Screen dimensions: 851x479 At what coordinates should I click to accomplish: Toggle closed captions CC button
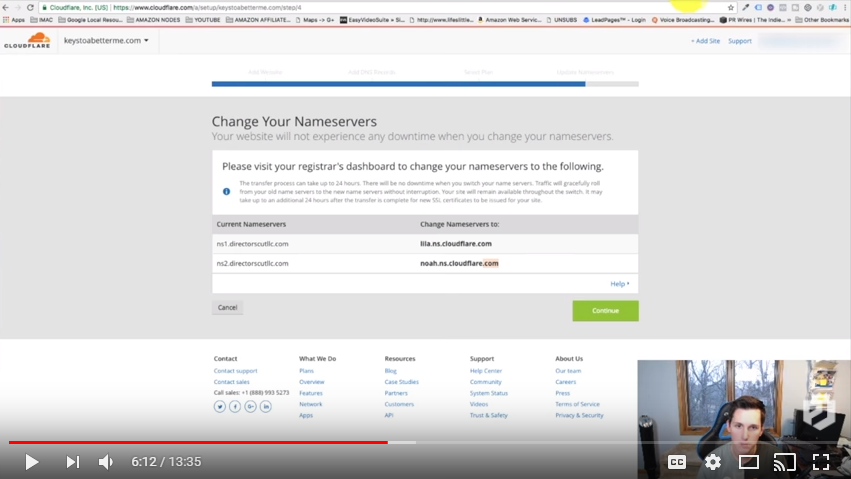click(x=676, y=462)
